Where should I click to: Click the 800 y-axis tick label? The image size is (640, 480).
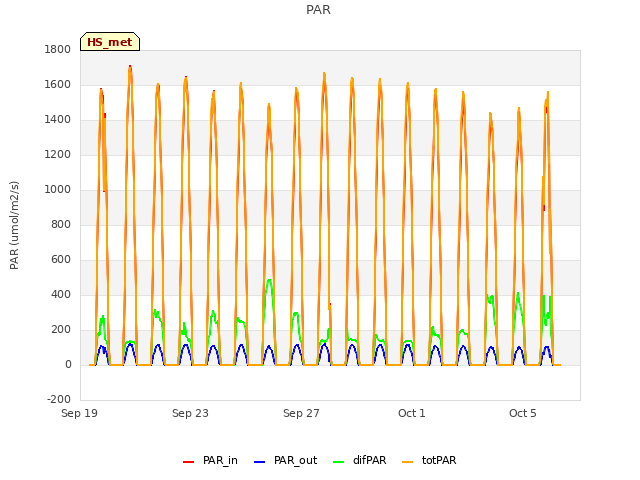click(x=61, y=224)
